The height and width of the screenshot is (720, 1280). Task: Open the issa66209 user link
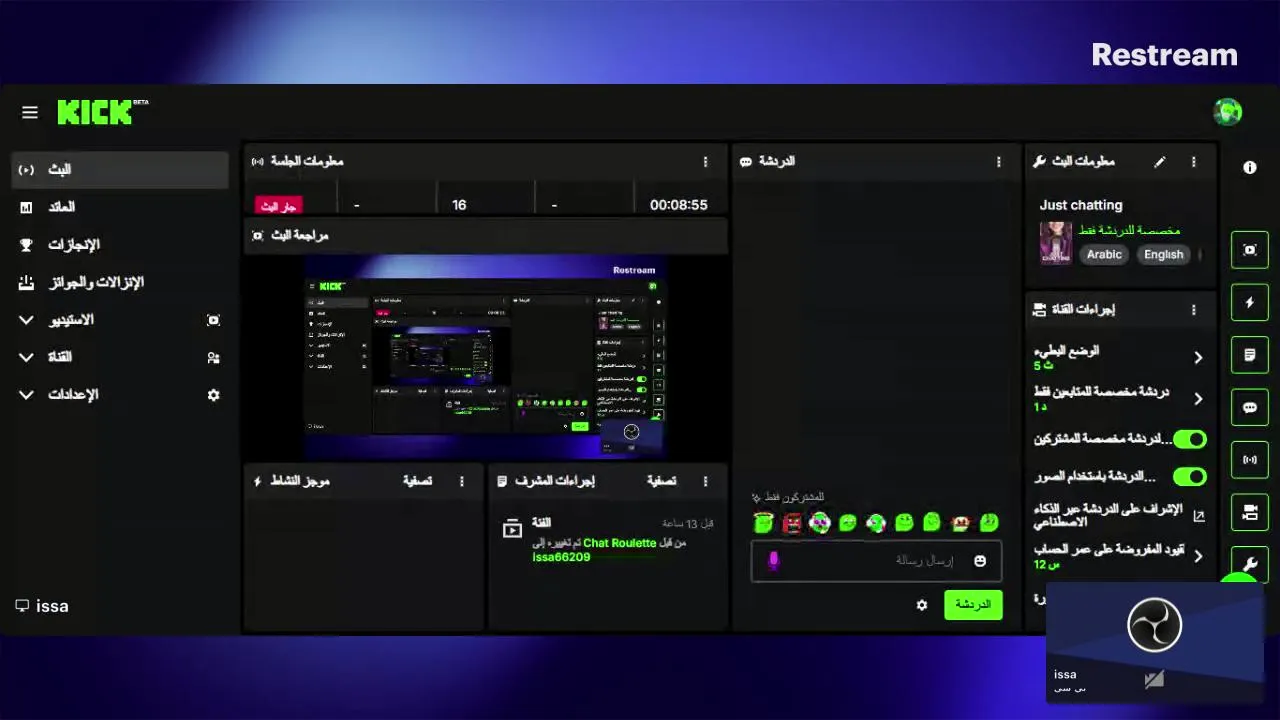tap(561, 557)
